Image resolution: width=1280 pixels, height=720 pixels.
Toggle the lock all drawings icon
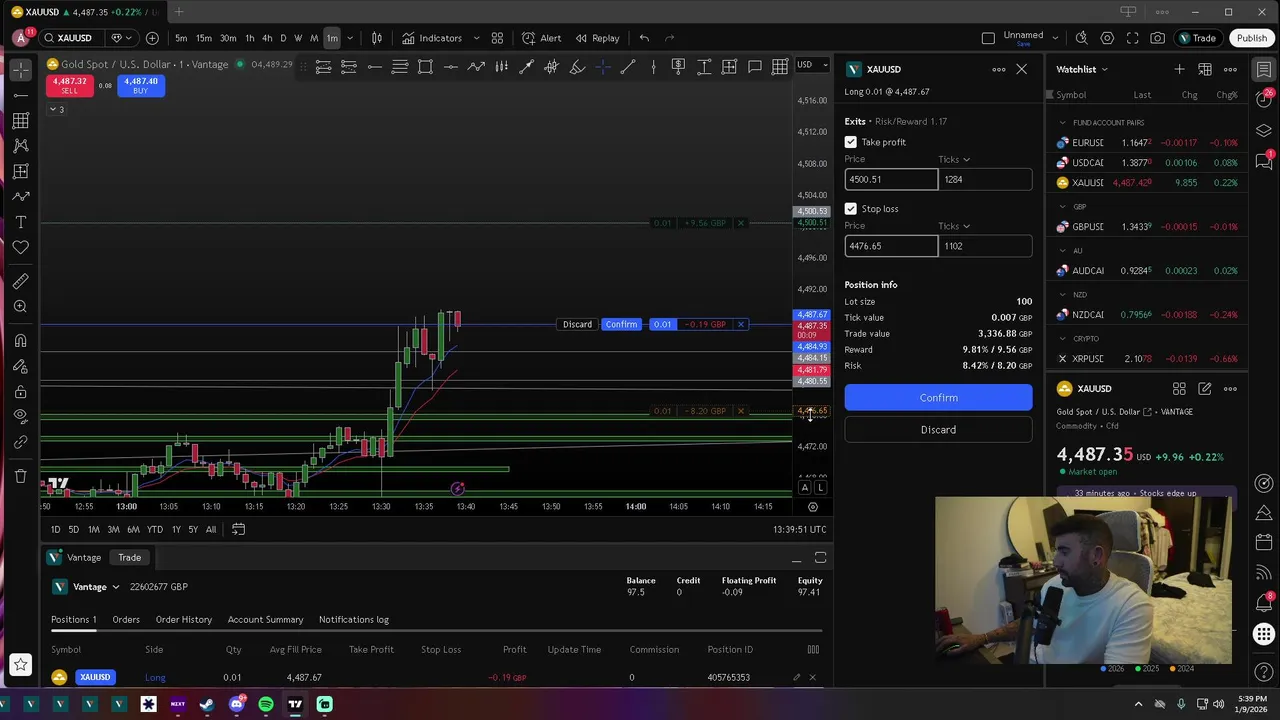(x=20, y=391)
